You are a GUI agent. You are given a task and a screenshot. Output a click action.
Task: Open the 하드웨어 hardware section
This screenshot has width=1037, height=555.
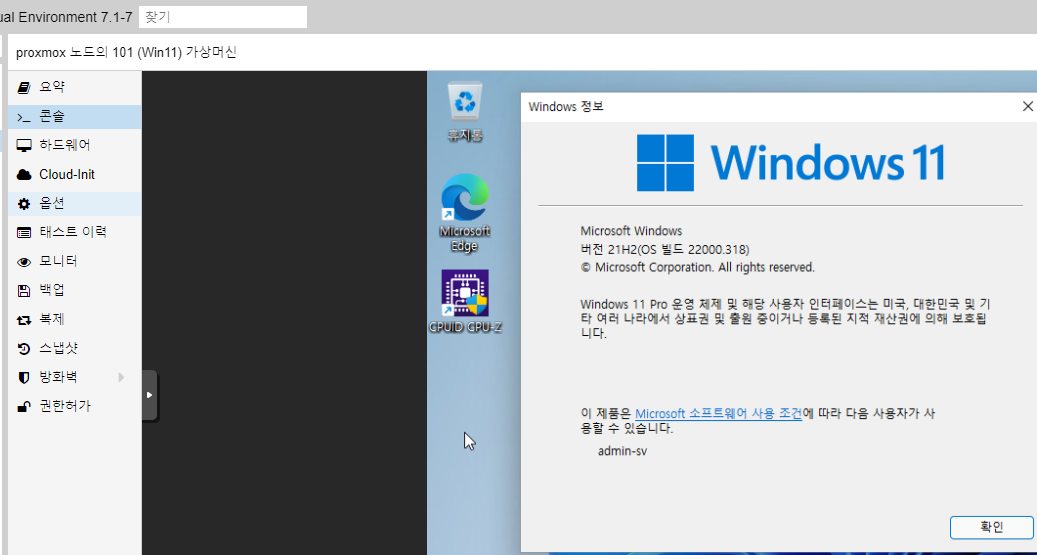(x=75, y=145)
